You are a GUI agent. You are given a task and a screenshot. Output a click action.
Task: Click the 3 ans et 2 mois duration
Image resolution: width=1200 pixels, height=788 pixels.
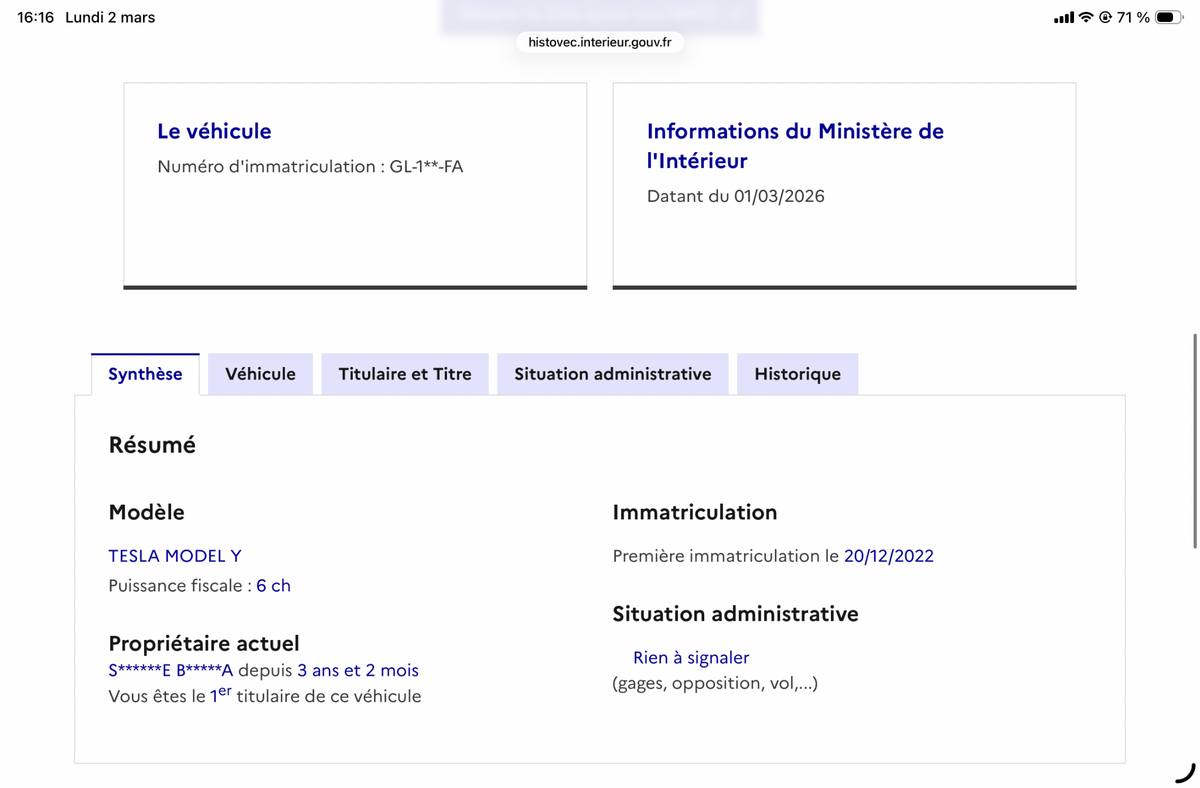click(358, 671)
